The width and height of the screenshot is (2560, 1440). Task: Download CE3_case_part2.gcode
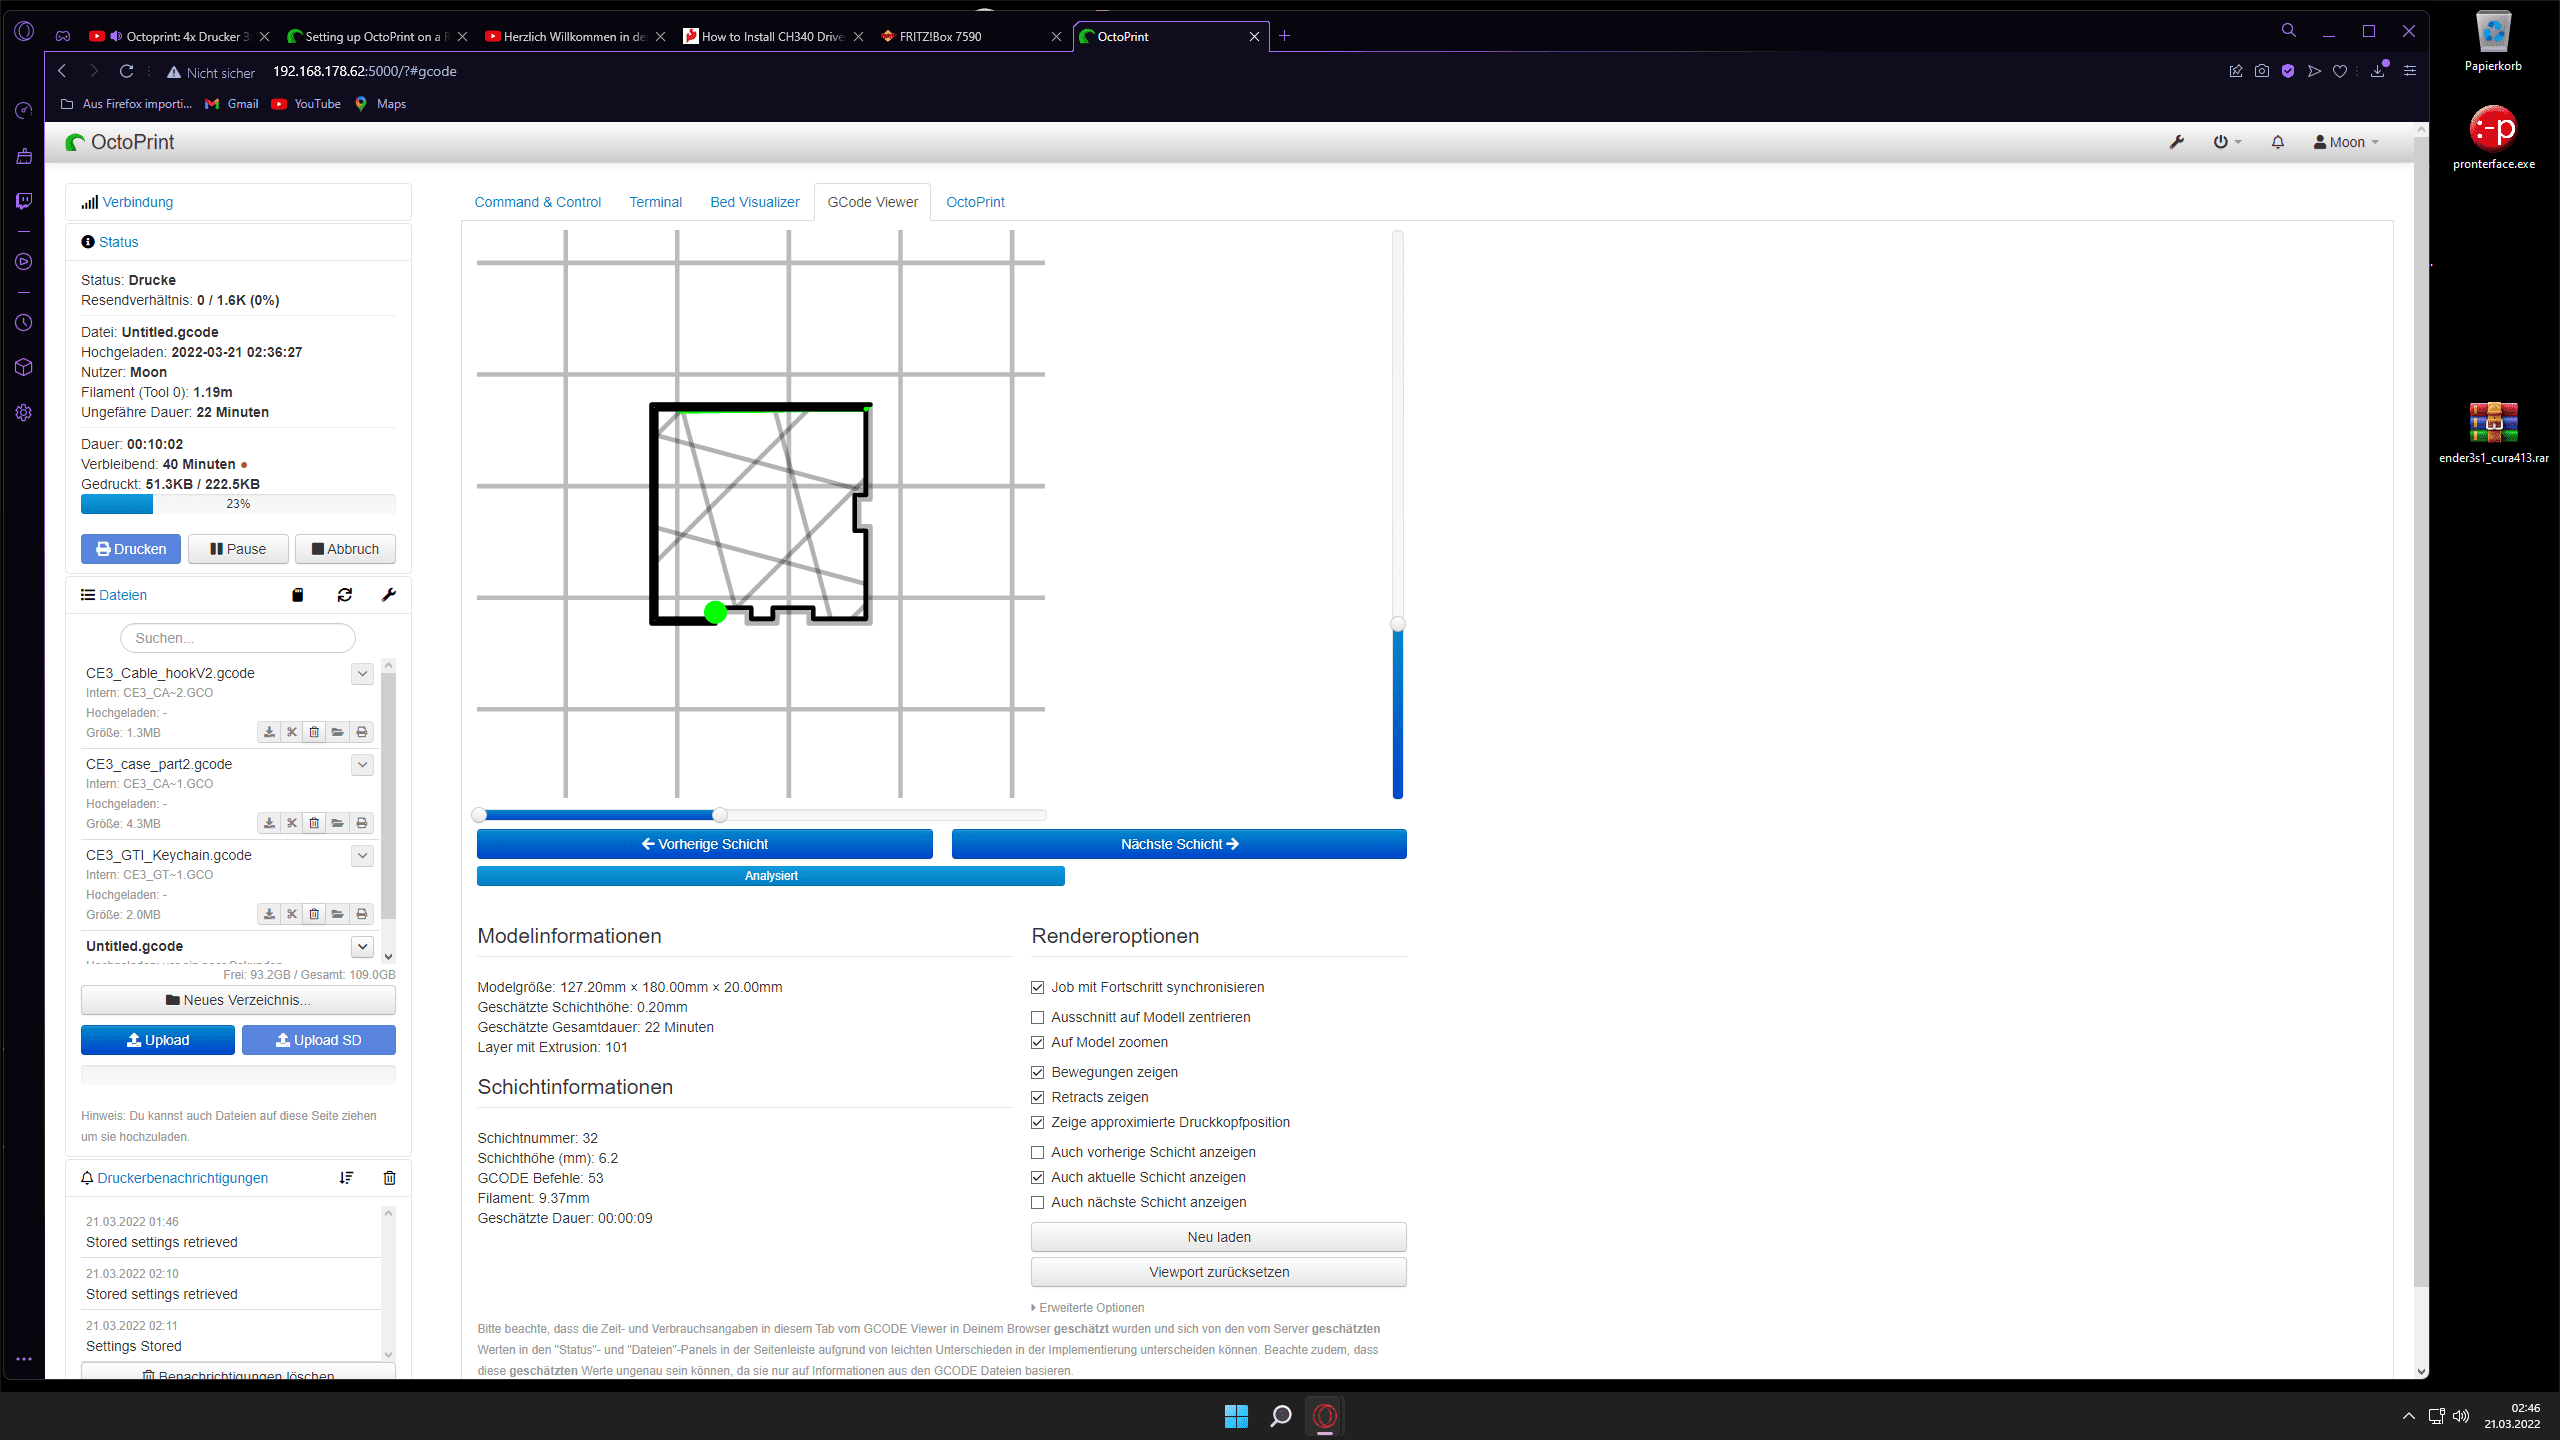click(x=269, y=823)
